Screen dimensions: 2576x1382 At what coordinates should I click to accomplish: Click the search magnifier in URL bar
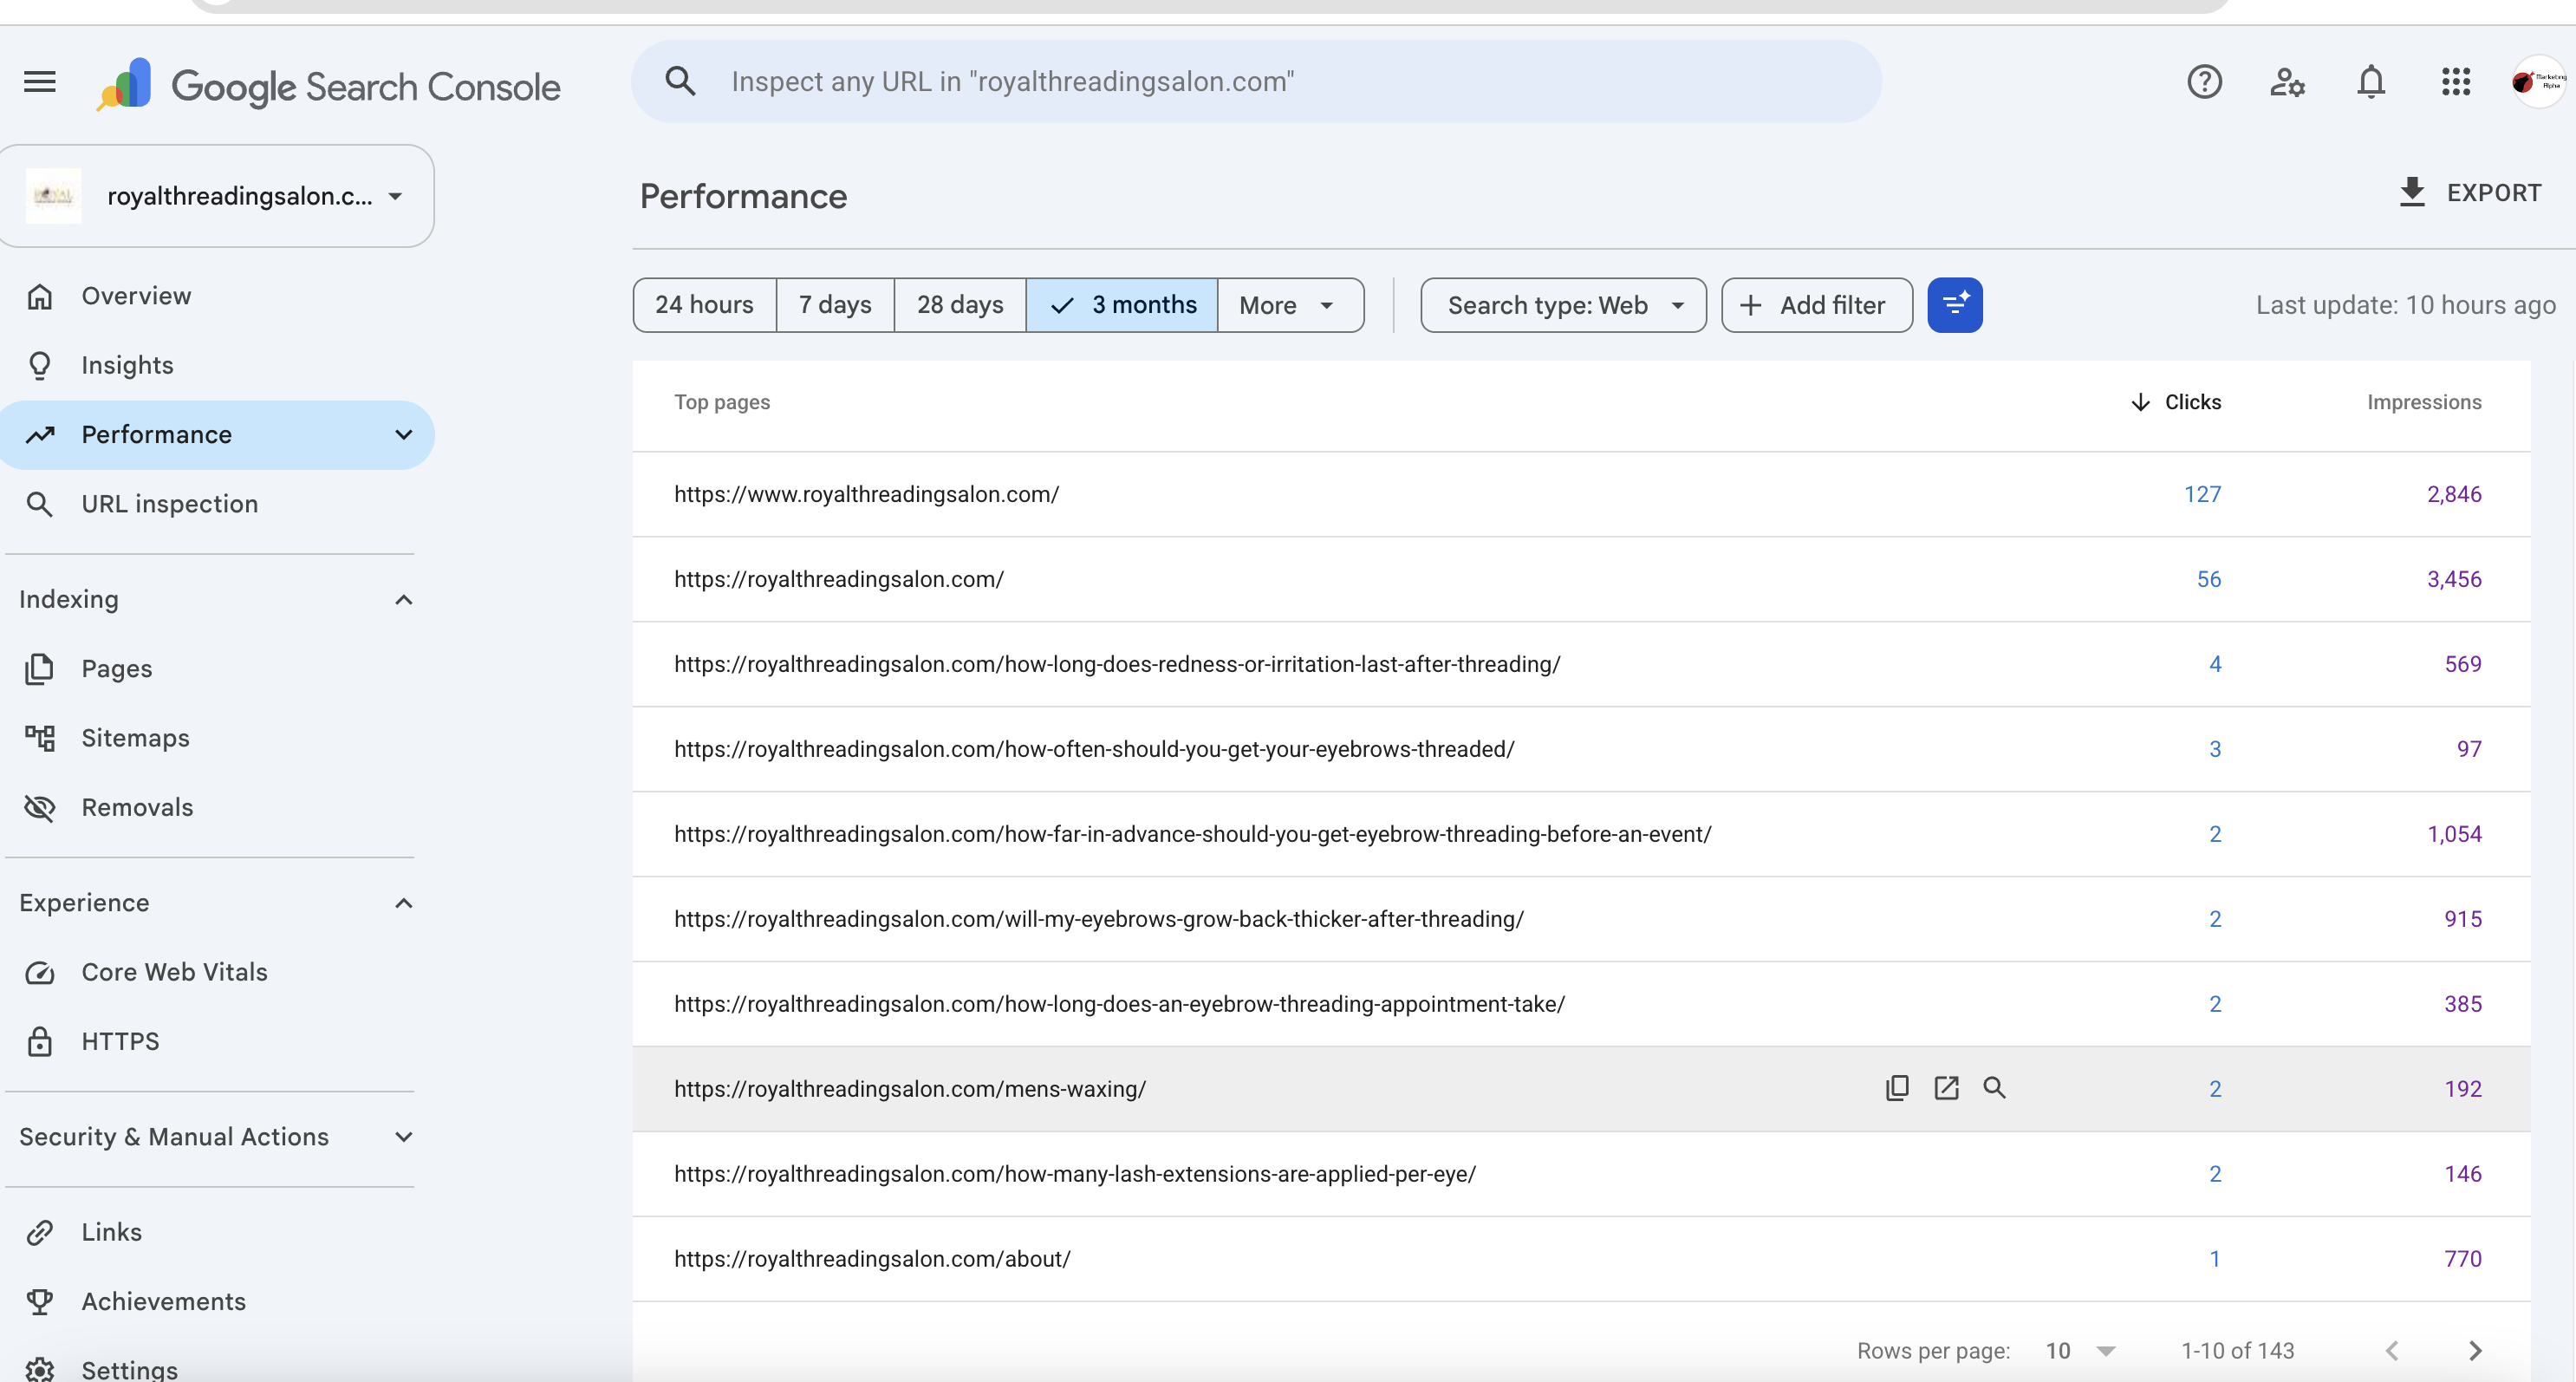click(x=680, y=81)
